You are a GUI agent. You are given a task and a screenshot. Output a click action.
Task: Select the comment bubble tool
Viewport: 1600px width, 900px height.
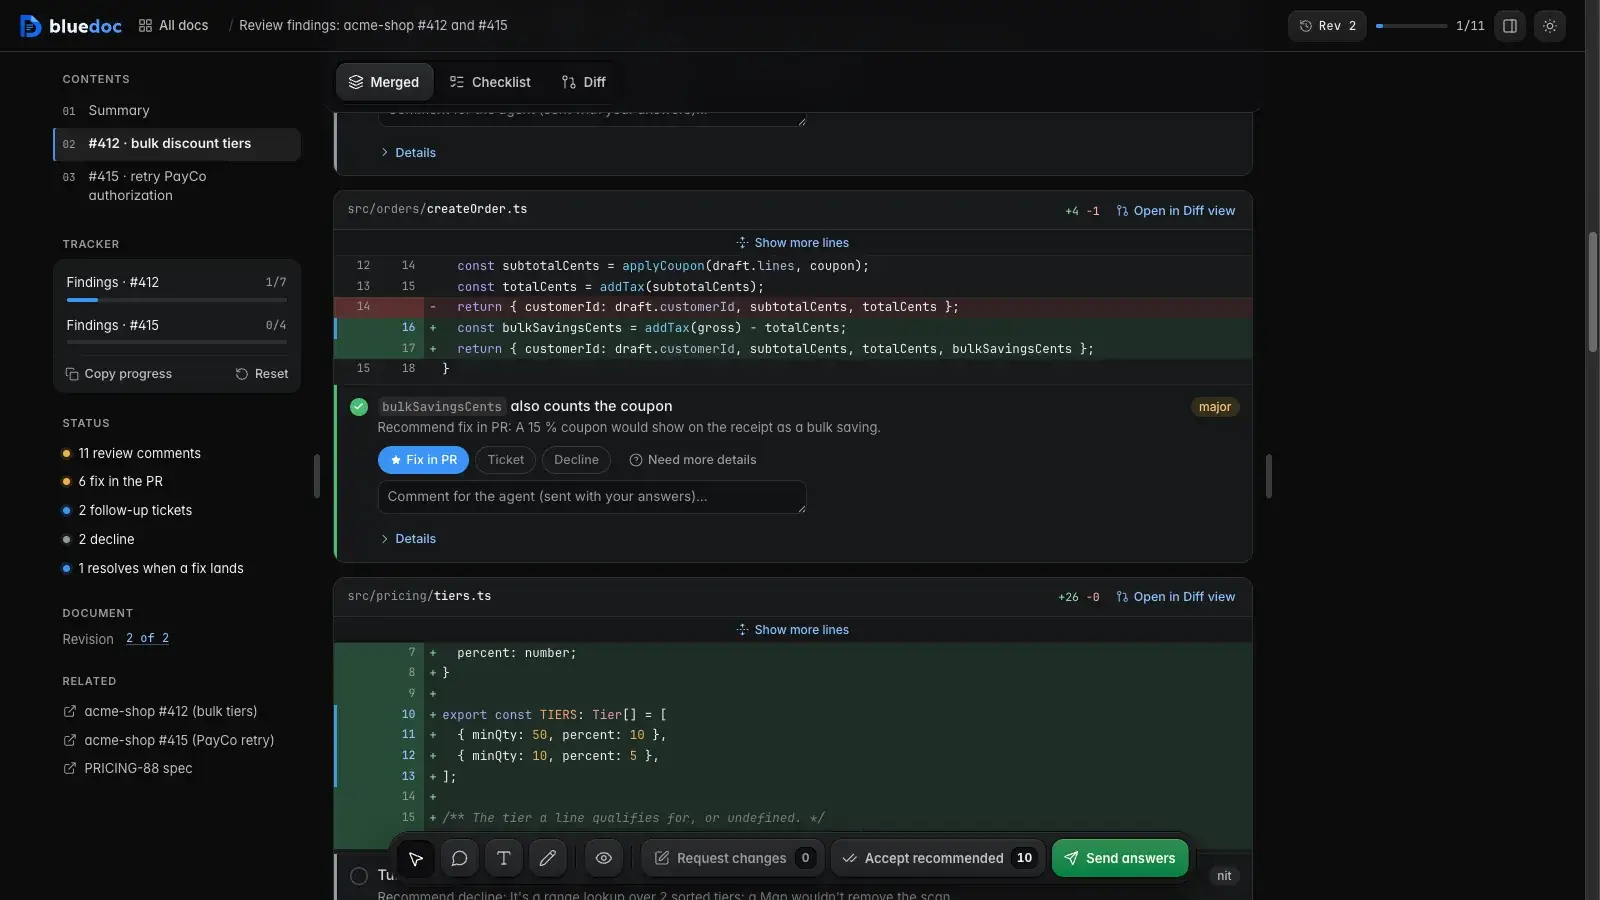click(460, 858)
